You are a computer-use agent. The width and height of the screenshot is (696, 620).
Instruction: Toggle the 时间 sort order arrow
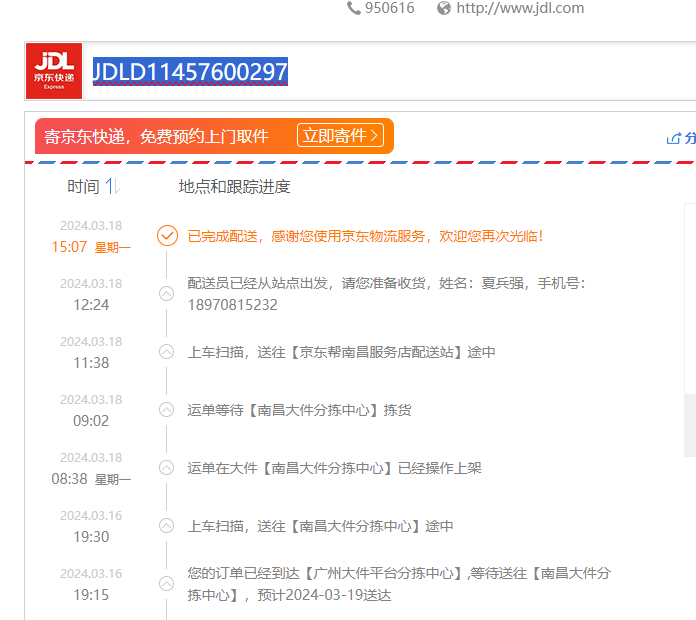[112, 186]
